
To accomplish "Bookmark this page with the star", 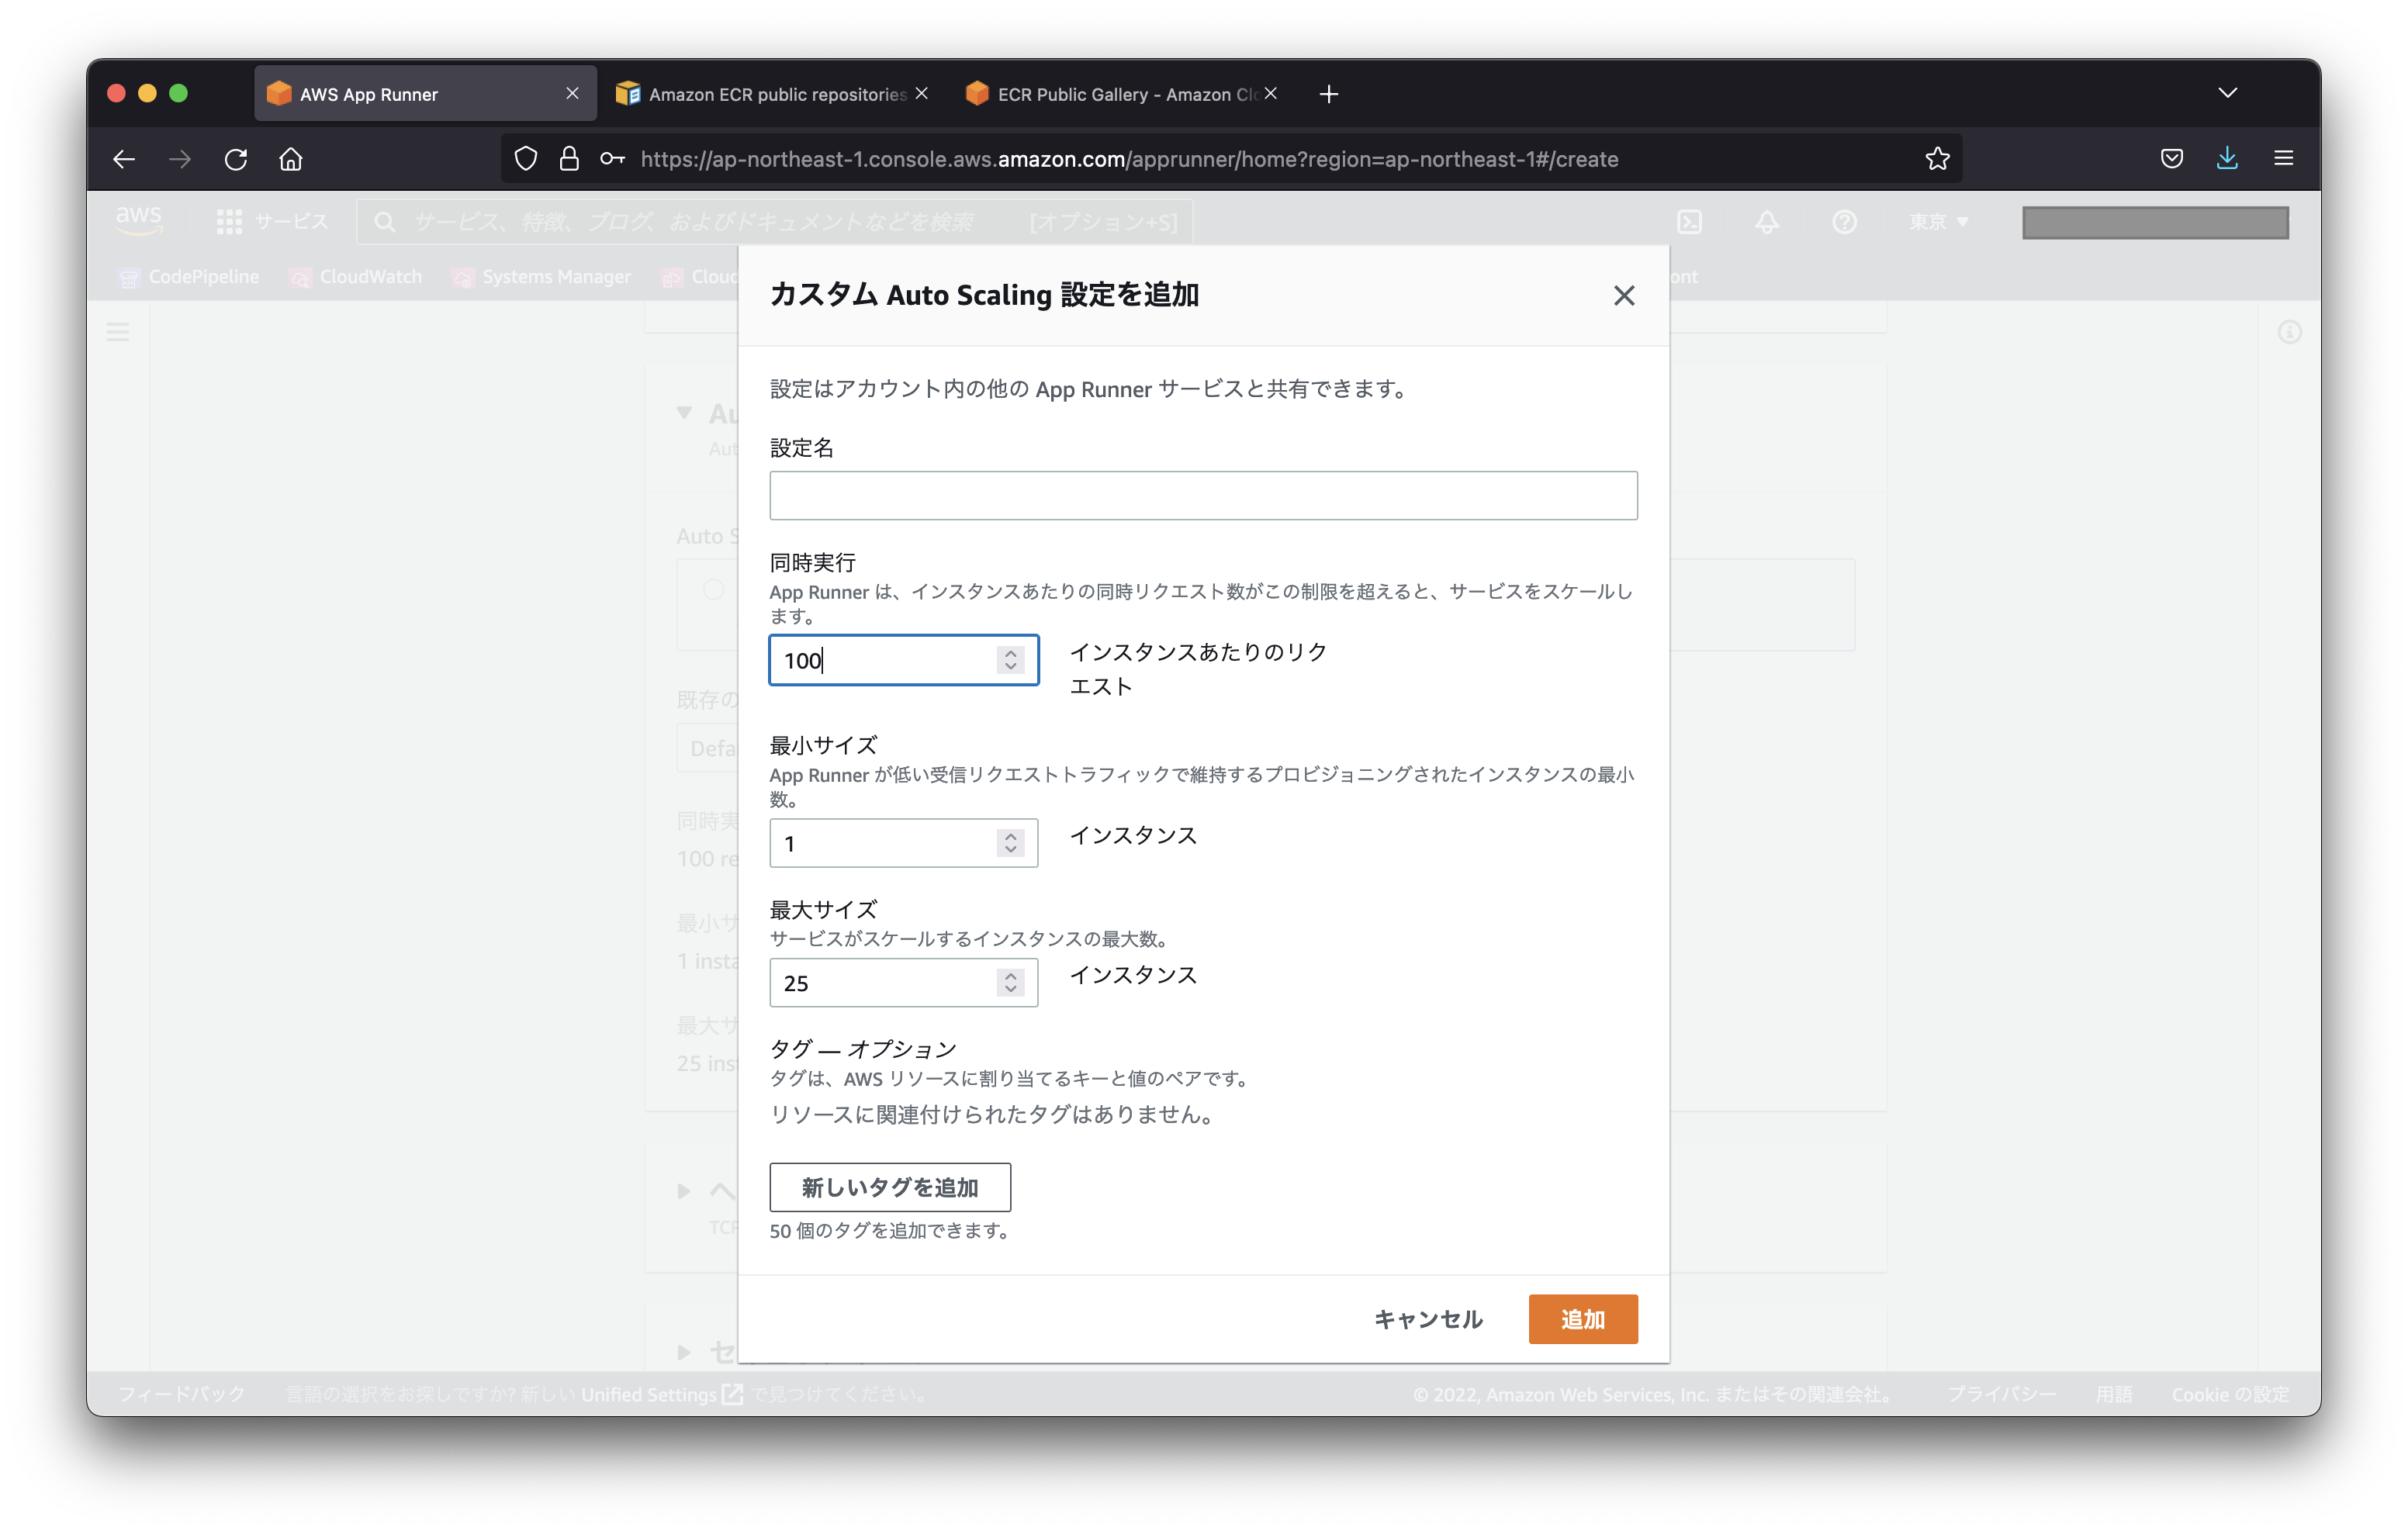I will [x=1937, y=158].
